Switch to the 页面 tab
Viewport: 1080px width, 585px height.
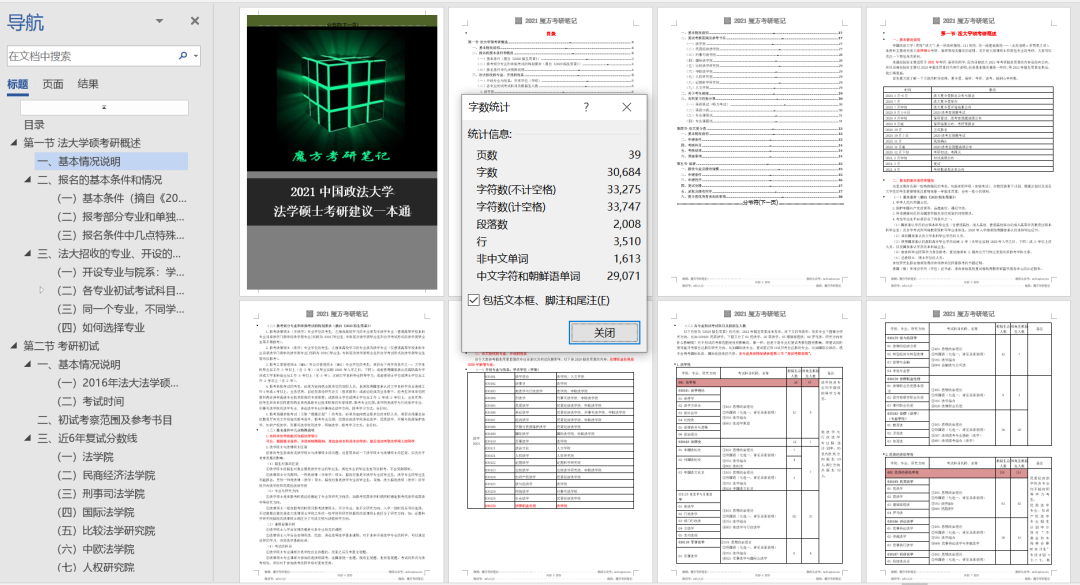pos(53,84)
